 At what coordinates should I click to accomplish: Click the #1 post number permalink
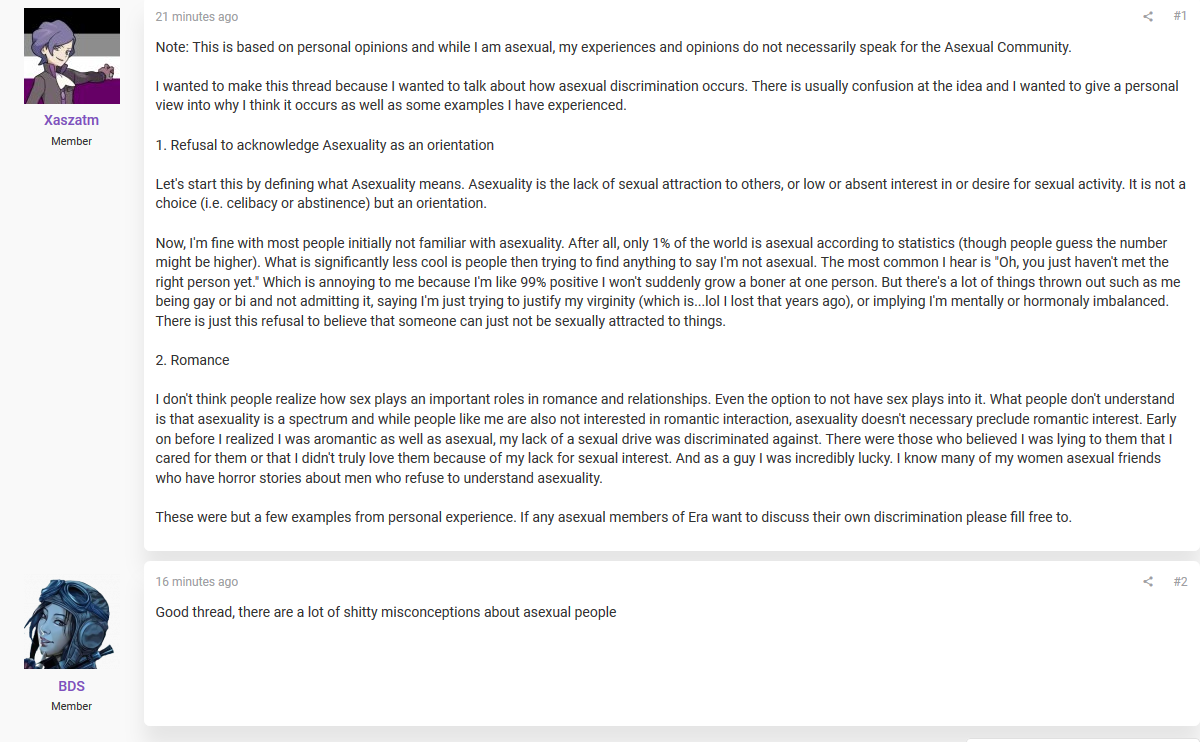(1180, 16)
